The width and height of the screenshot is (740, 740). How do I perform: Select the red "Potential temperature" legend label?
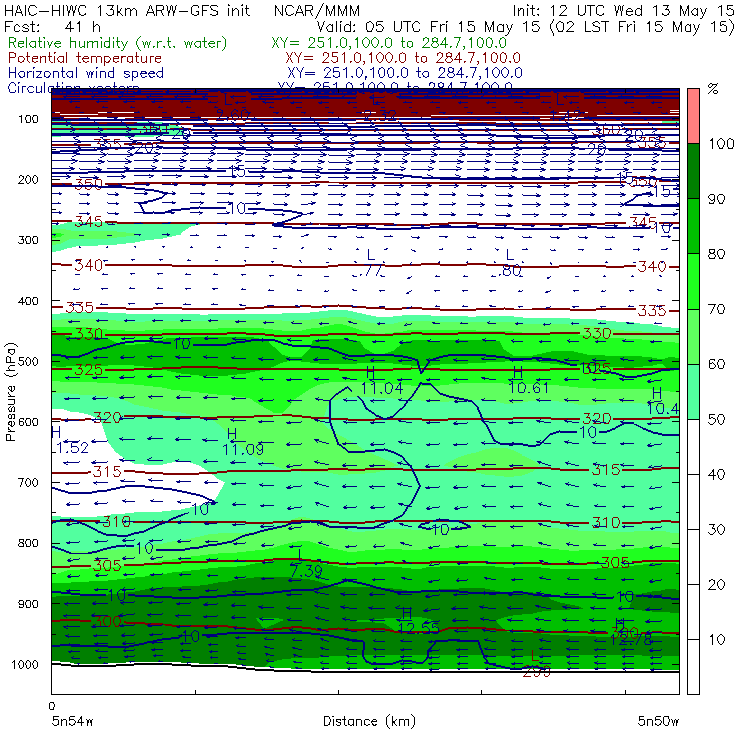tap(85, 58)
